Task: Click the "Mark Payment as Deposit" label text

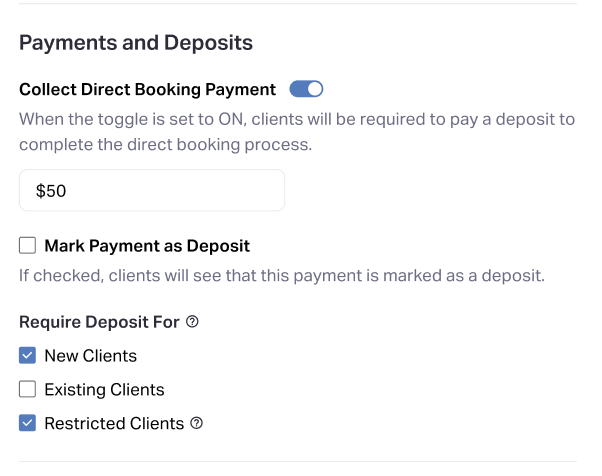Action: (x=147, y=246)
